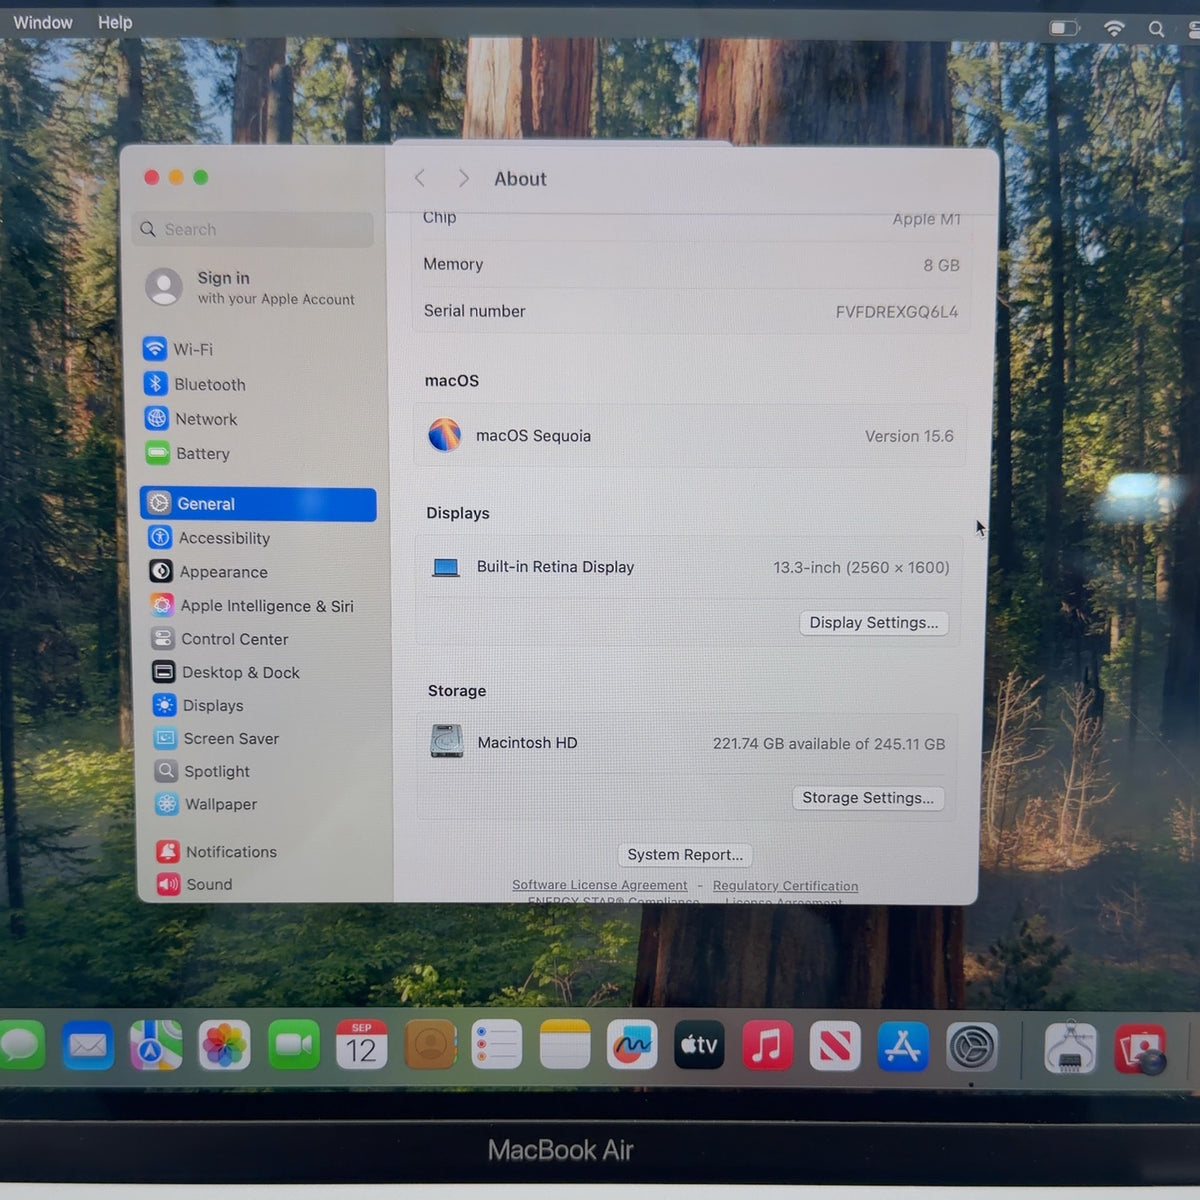Viewport: 1200px width, 1200px height.
Task: Go forward with the right chevron
Action: pyautogui.click(x=463, y=178)
